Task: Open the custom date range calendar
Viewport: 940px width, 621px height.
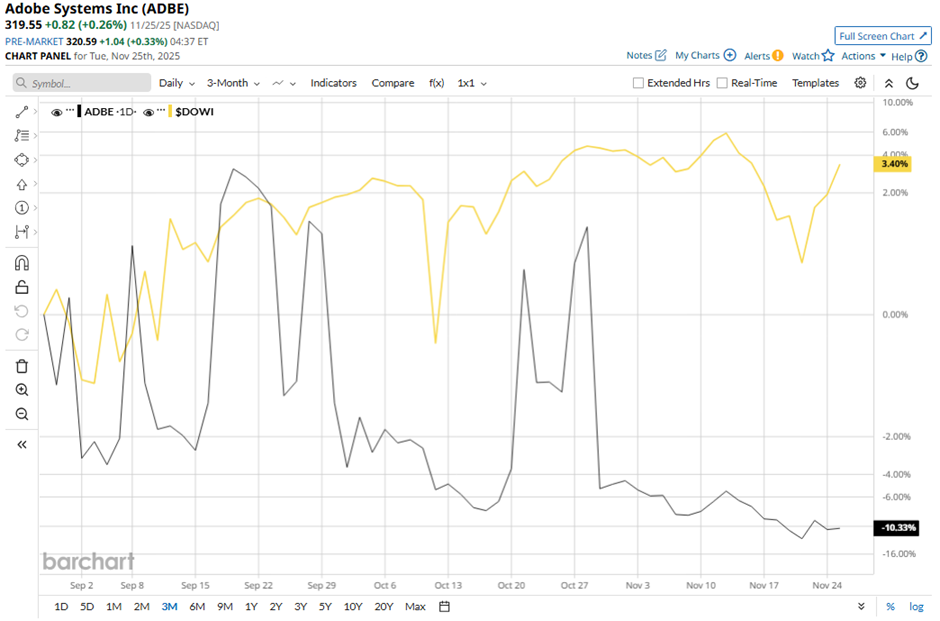Action: (444, 607)
